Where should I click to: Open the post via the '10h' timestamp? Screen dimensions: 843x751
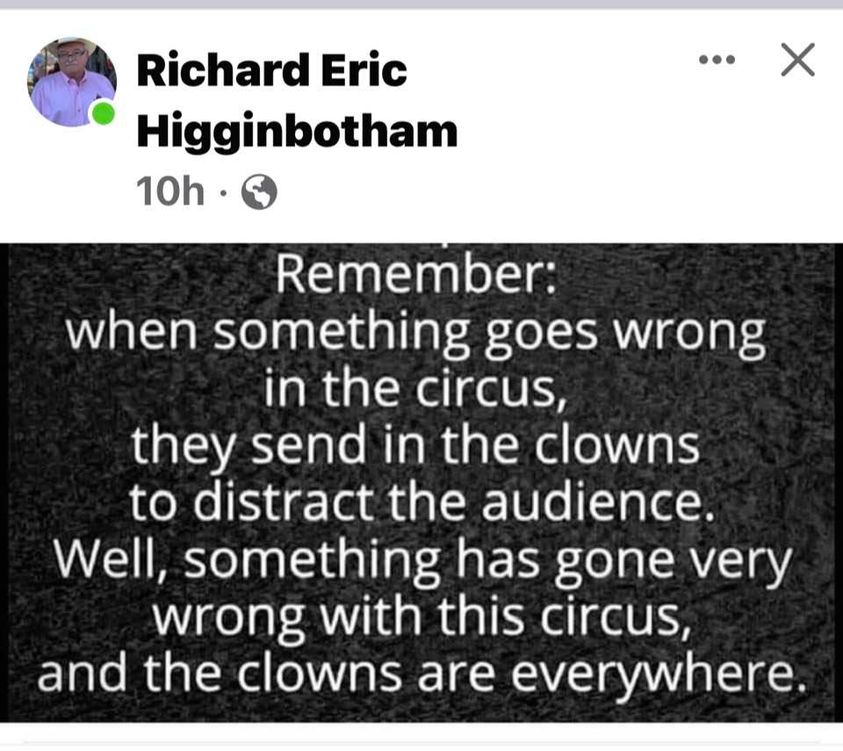[170, 191]
